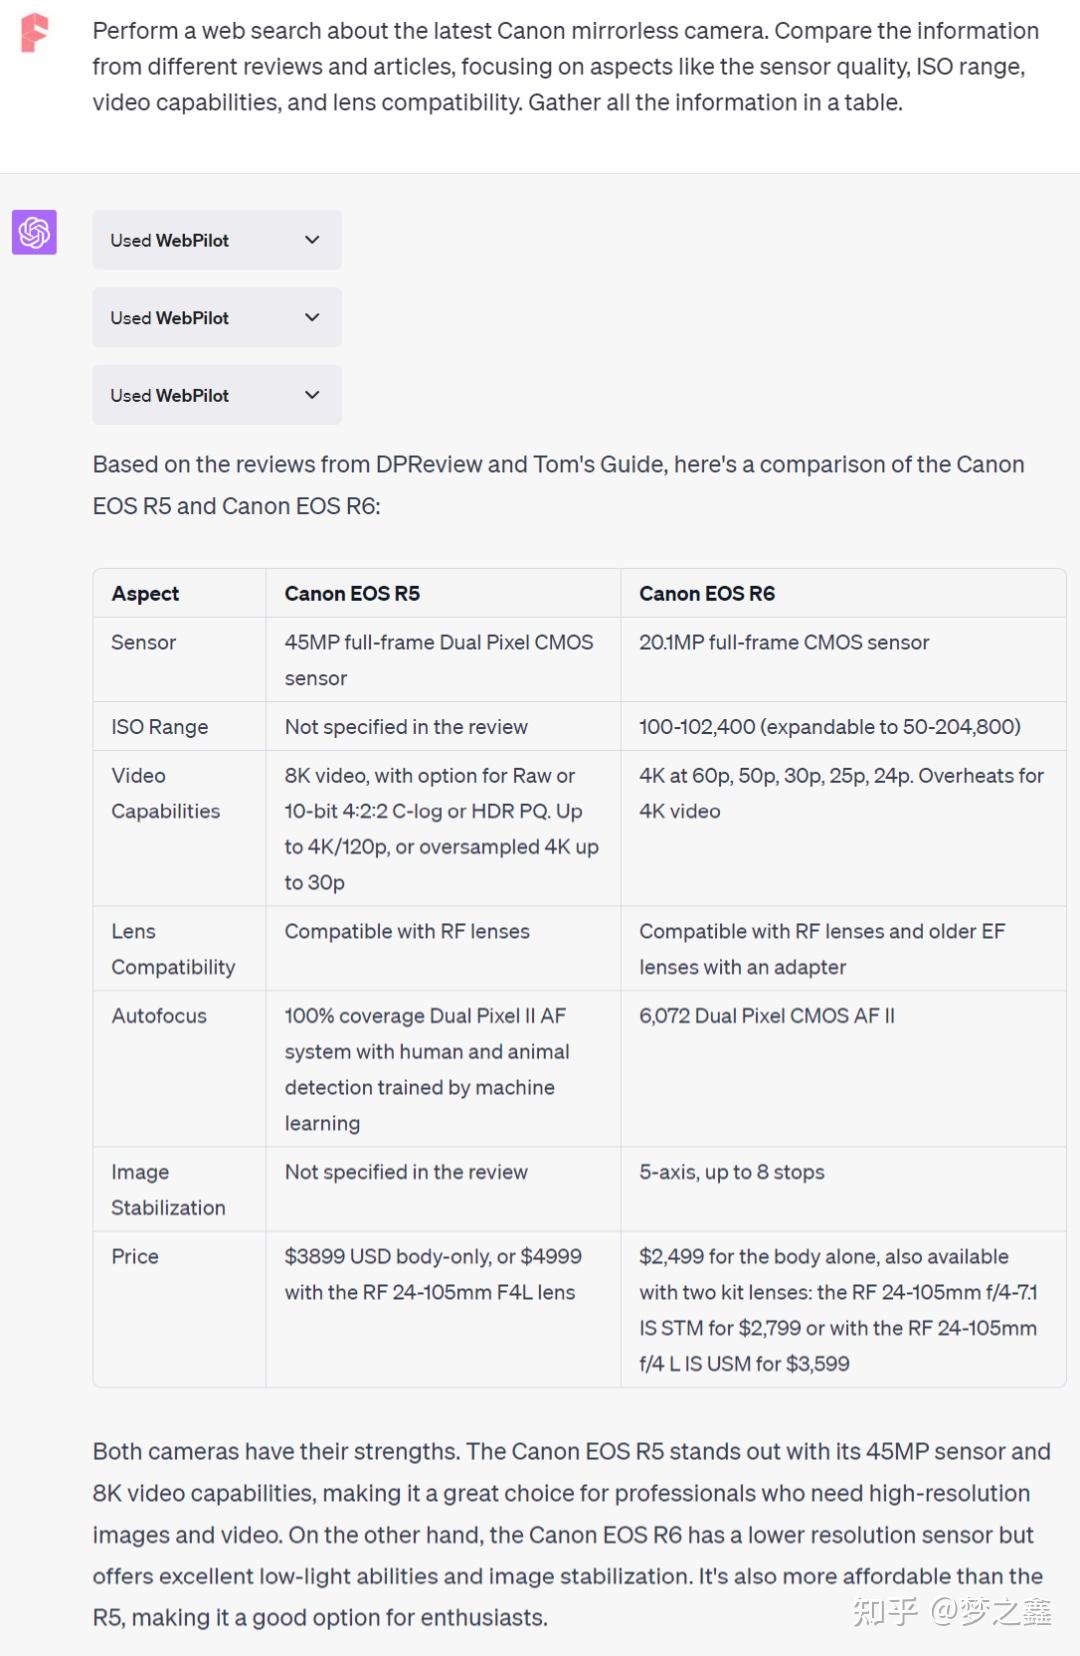Click the R6 ISO value 100-102,400 cell
The width and height of the screenshot is (1080, 1656).
tap(829, 727)
